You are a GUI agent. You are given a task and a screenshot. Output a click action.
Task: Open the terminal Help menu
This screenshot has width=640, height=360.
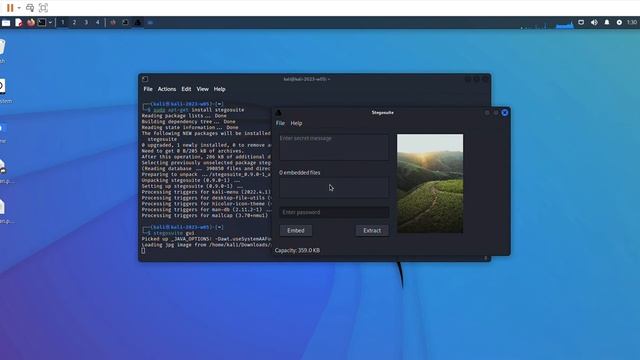pyautogui.click(x=219, y=89)
